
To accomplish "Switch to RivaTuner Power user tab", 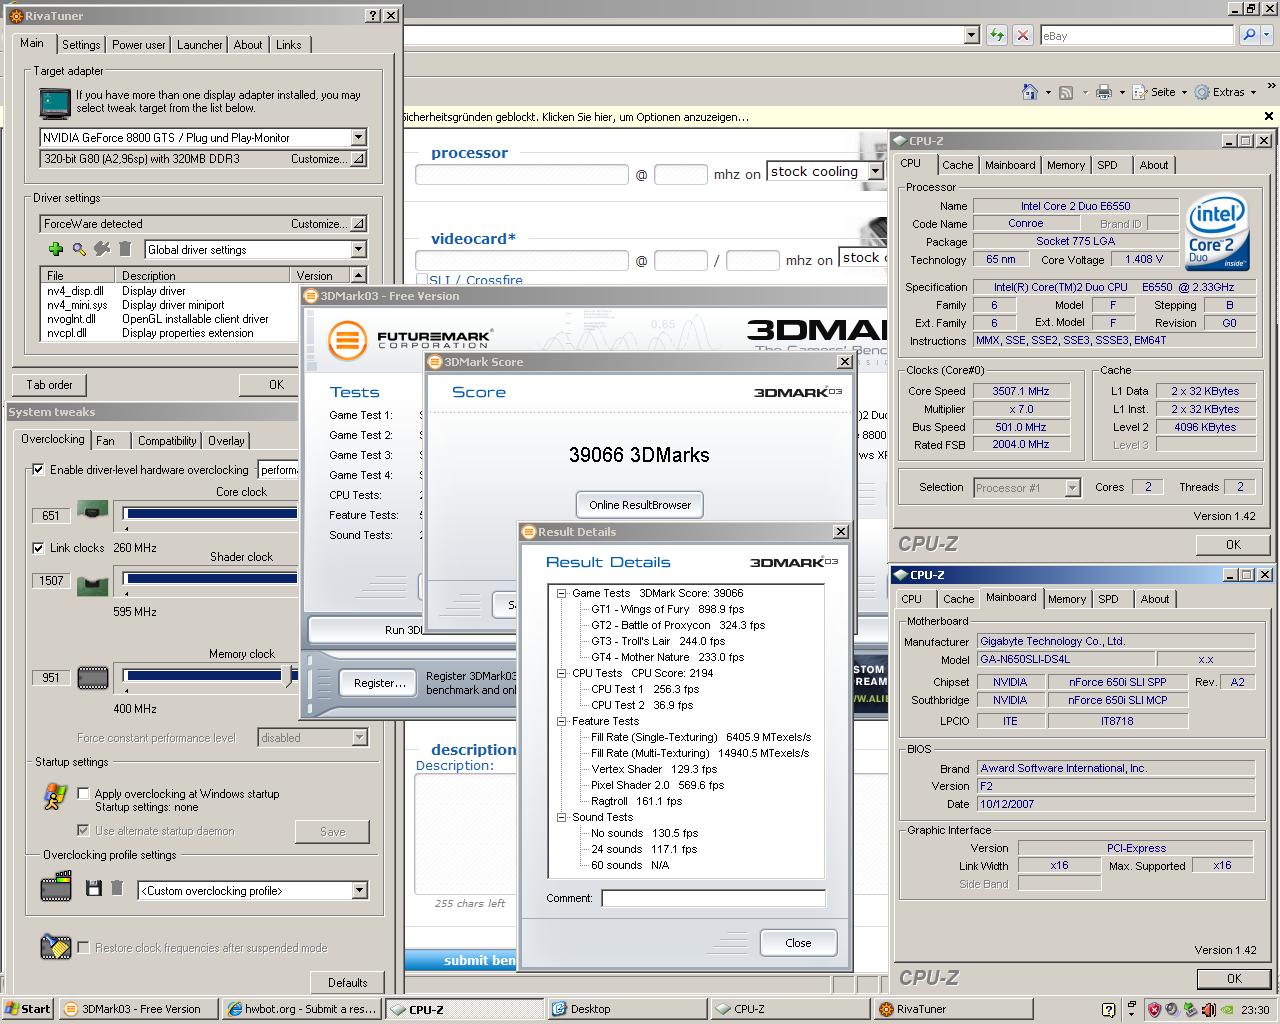I will tap(138, 45).
